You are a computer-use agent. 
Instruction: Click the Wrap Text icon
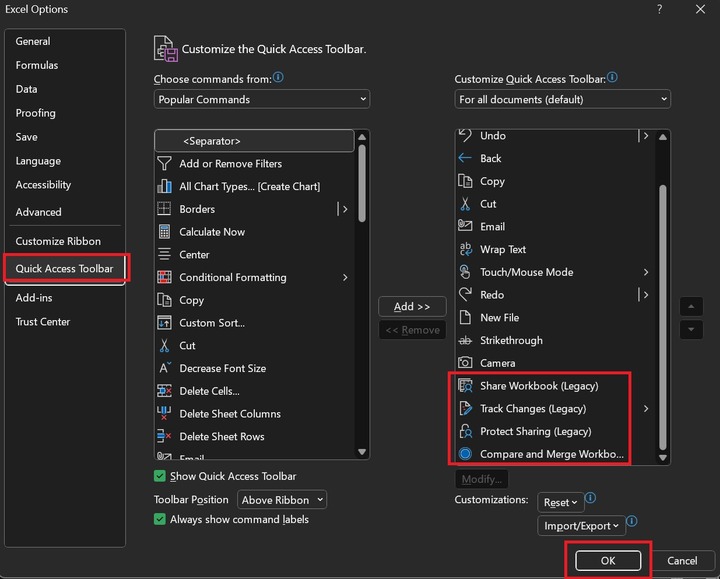pyautogui.click(x=464, y=250)
